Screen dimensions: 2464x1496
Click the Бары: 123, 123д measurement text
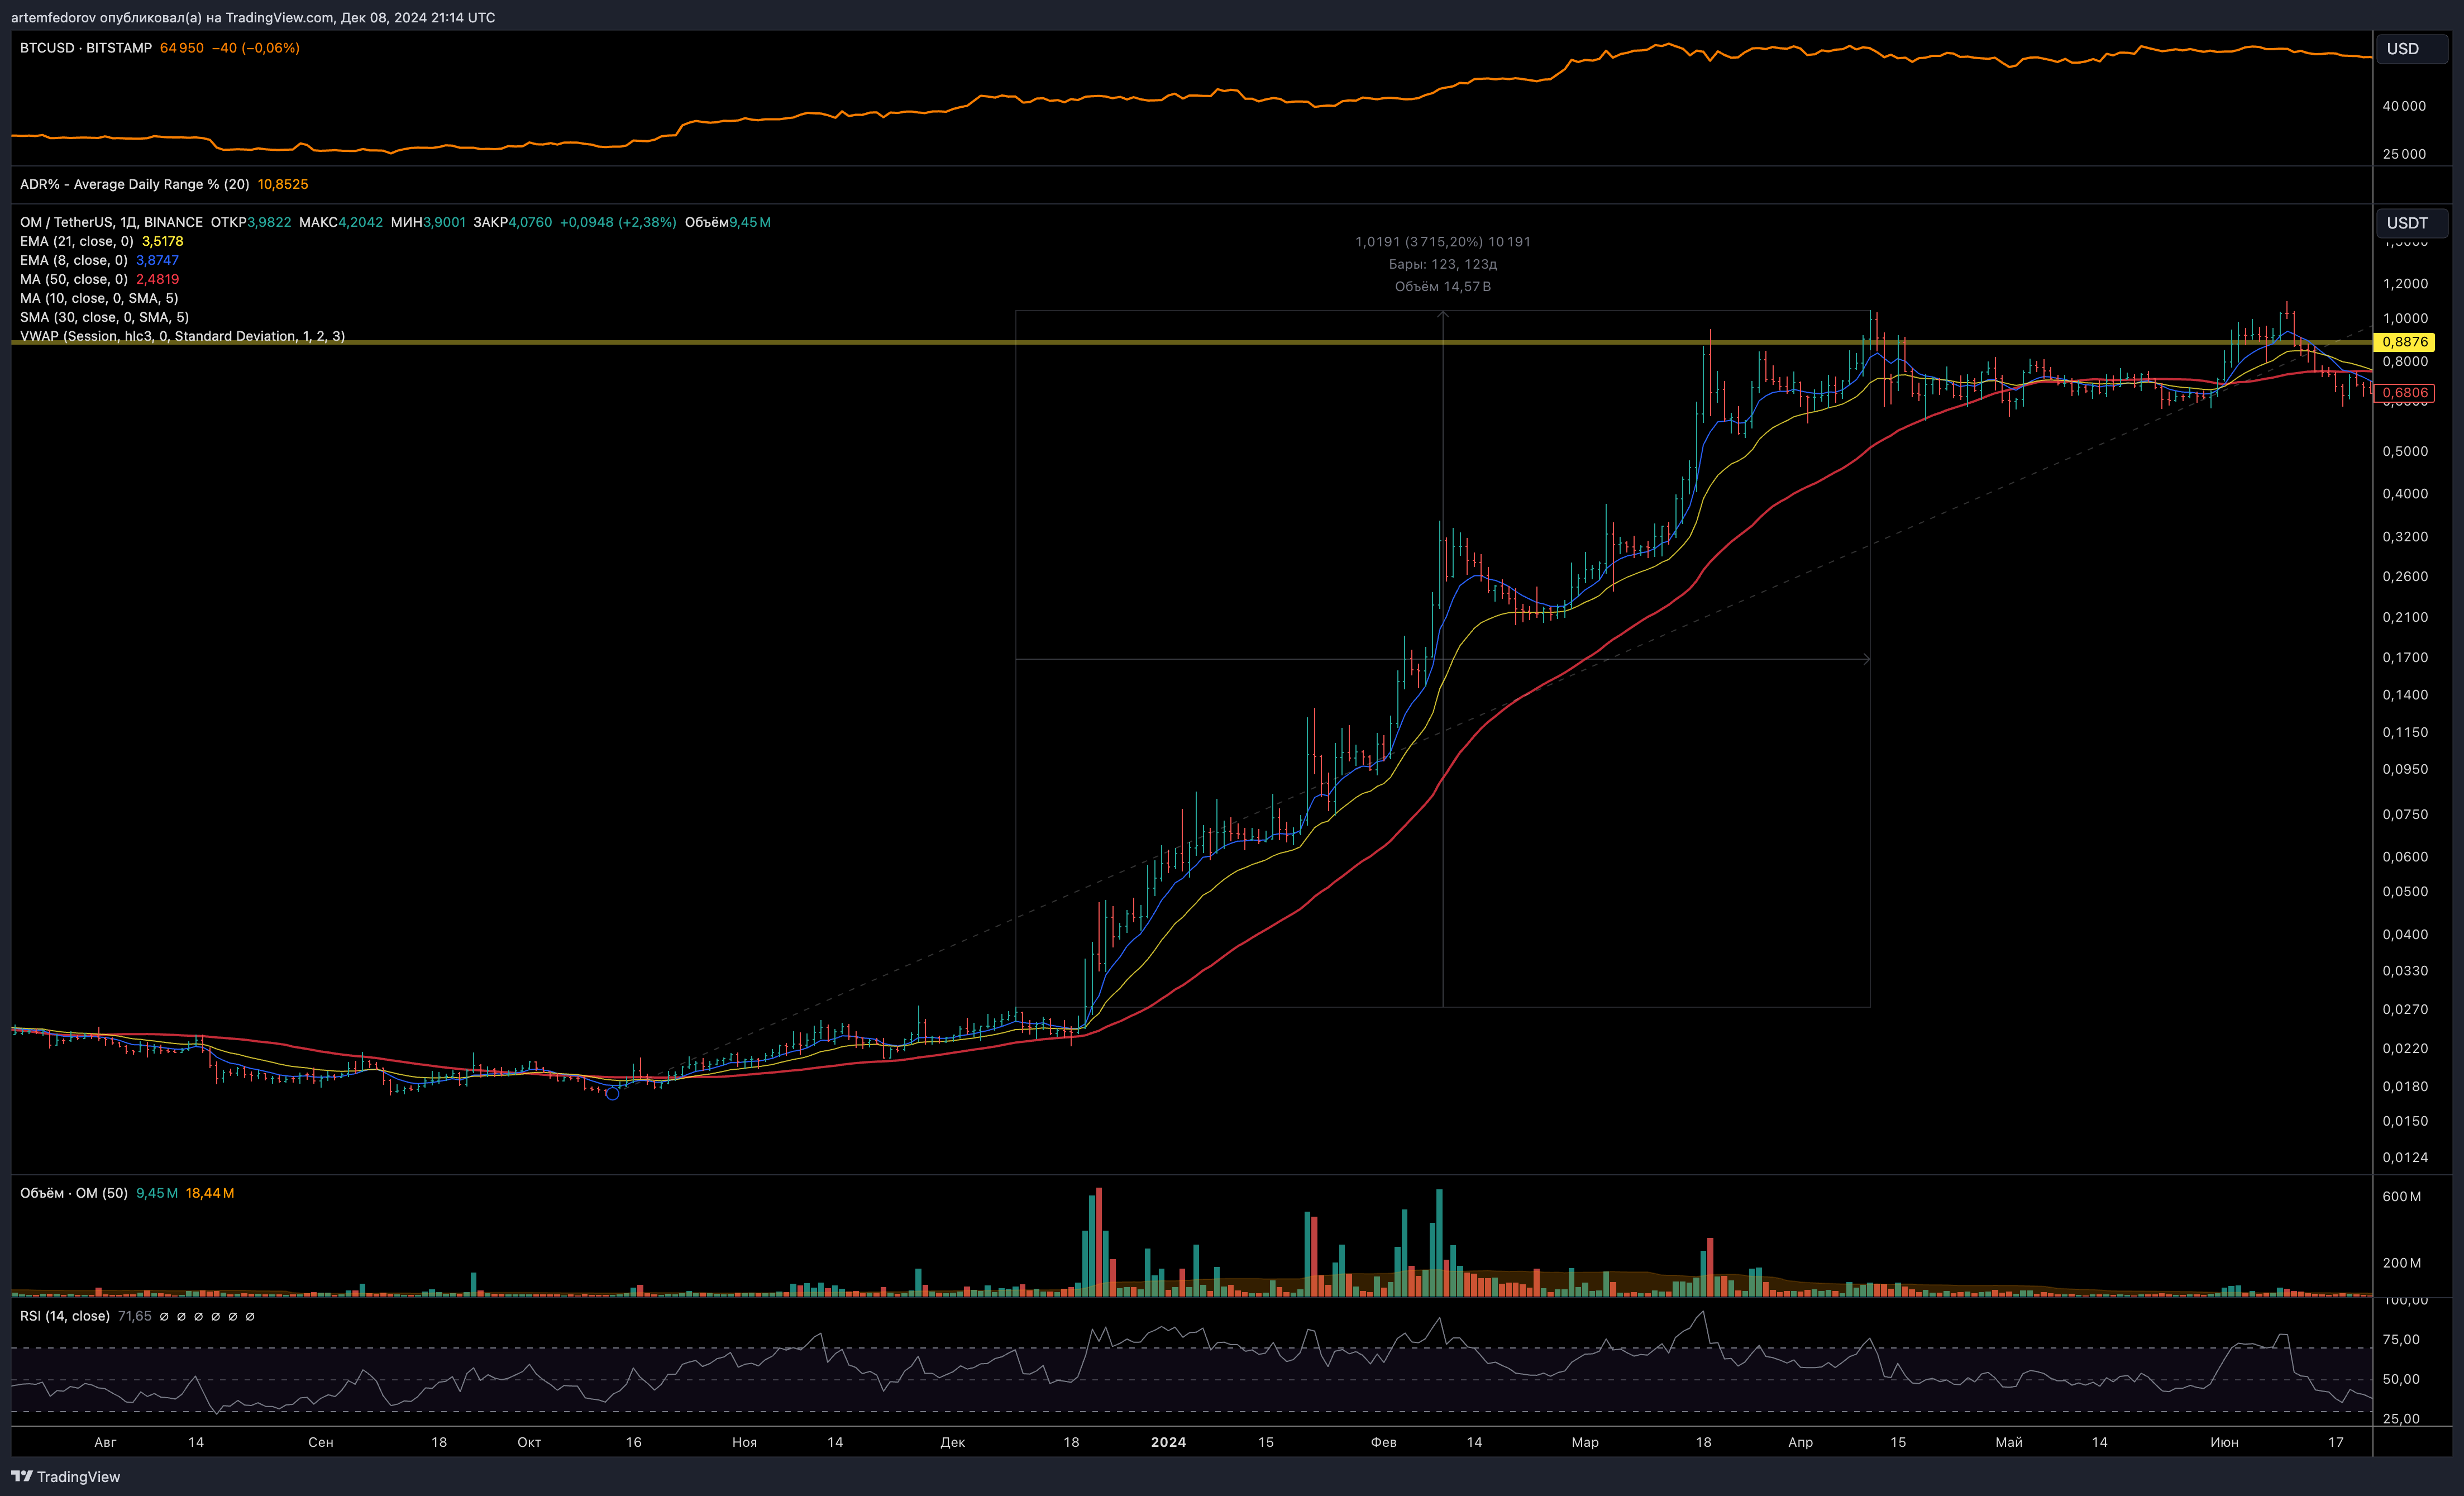pos(1442,264)
